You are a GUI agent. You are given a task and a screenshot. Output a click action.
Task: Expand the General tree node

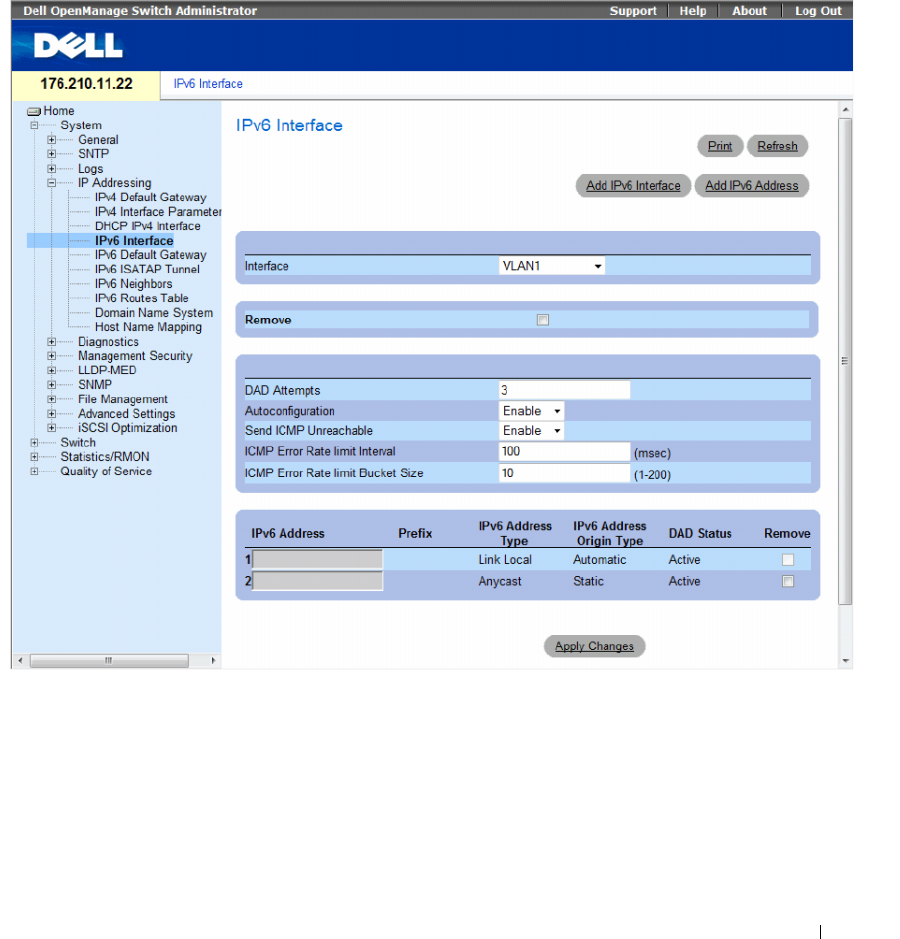pos(51,140)
